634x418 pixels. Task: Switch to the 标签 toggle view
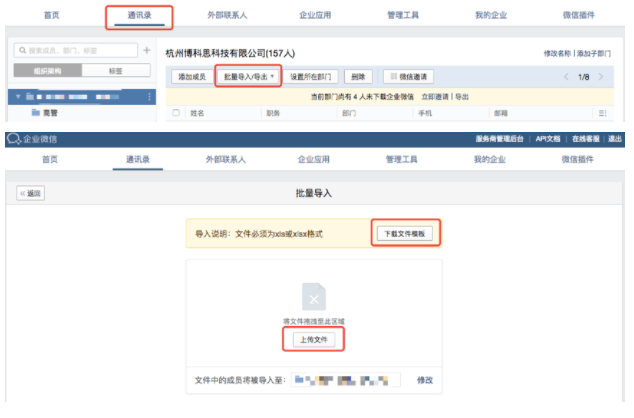coord(116,71)
